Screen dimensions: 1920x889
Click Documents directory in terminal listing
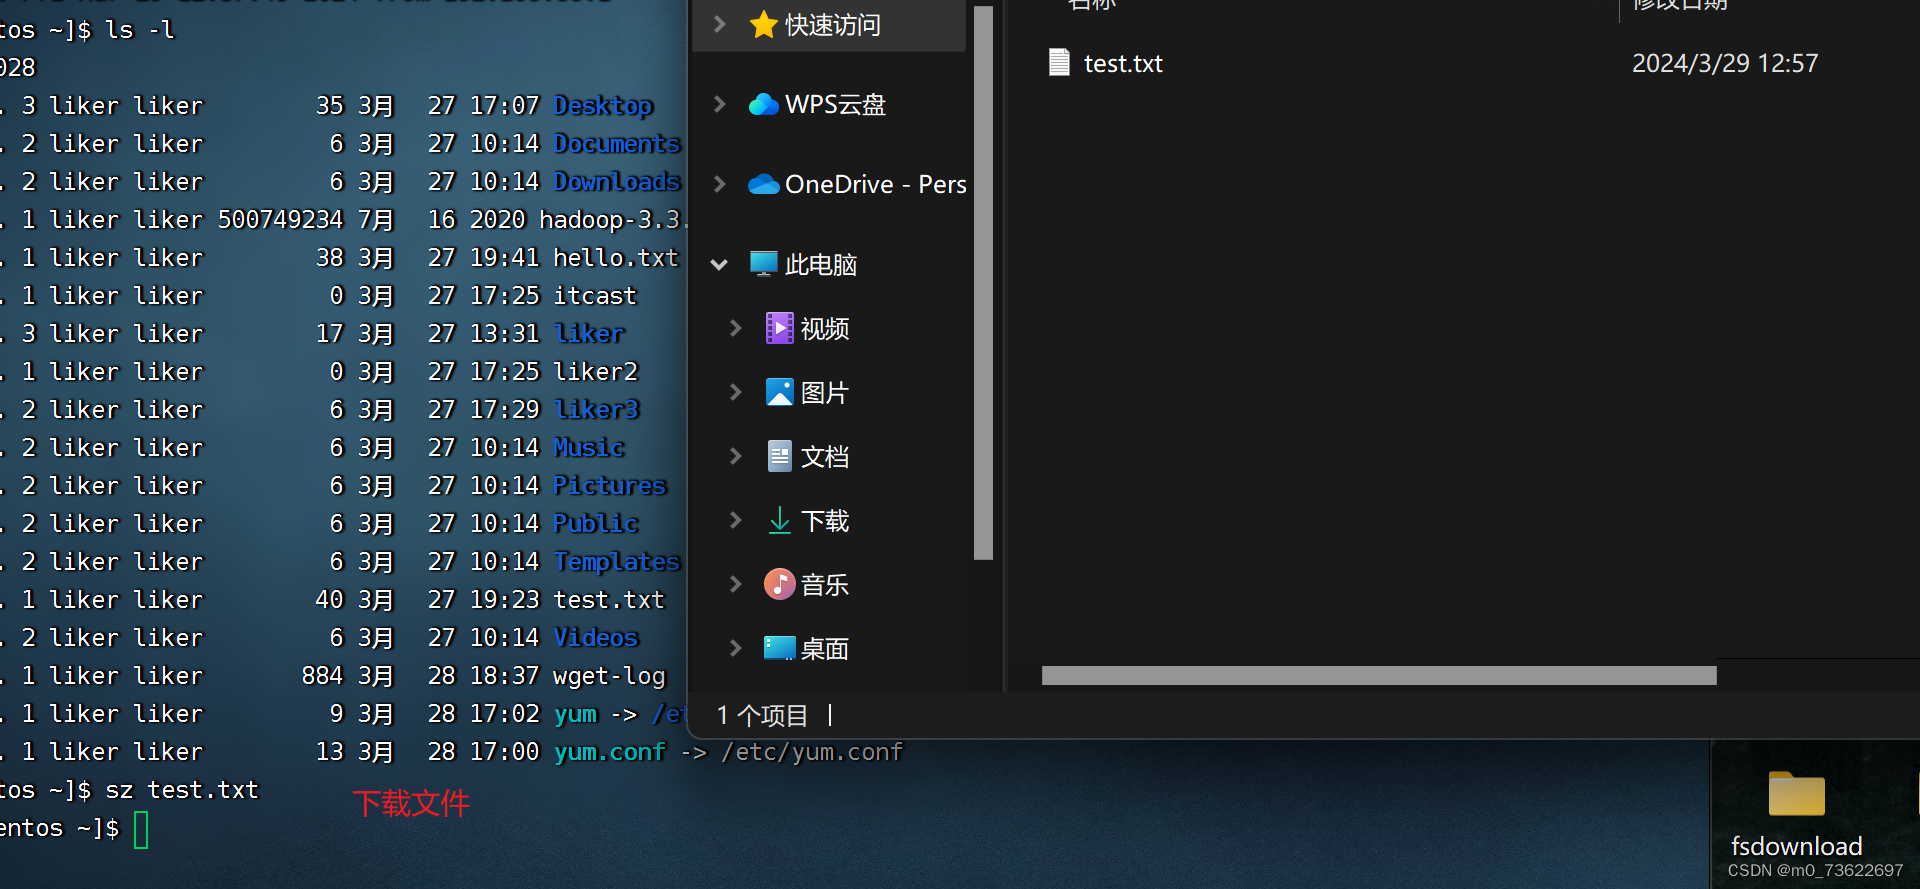point(617,143)
